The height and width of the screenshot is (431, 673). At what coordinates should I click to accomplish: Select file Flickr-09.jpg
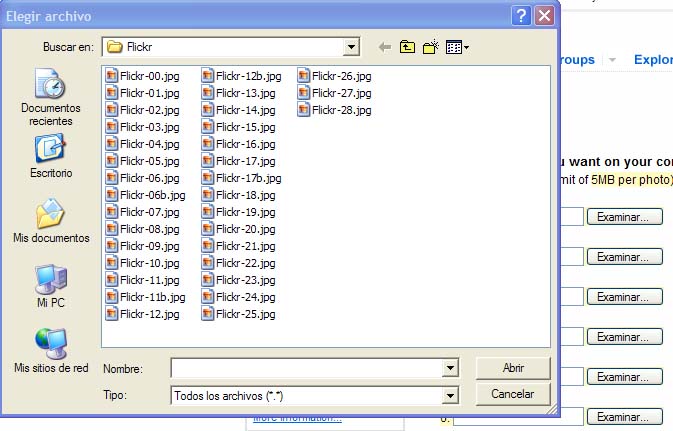[x=142, y=246]
